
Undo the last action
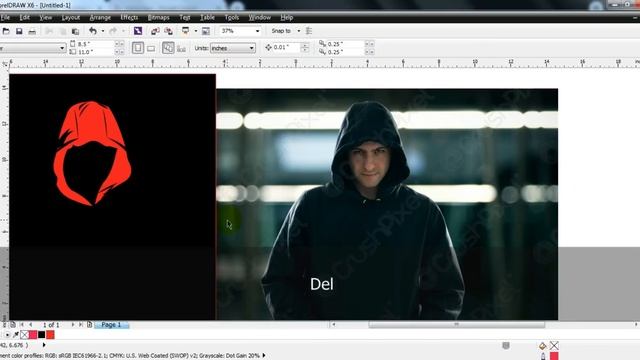click(x=93, y=31)
